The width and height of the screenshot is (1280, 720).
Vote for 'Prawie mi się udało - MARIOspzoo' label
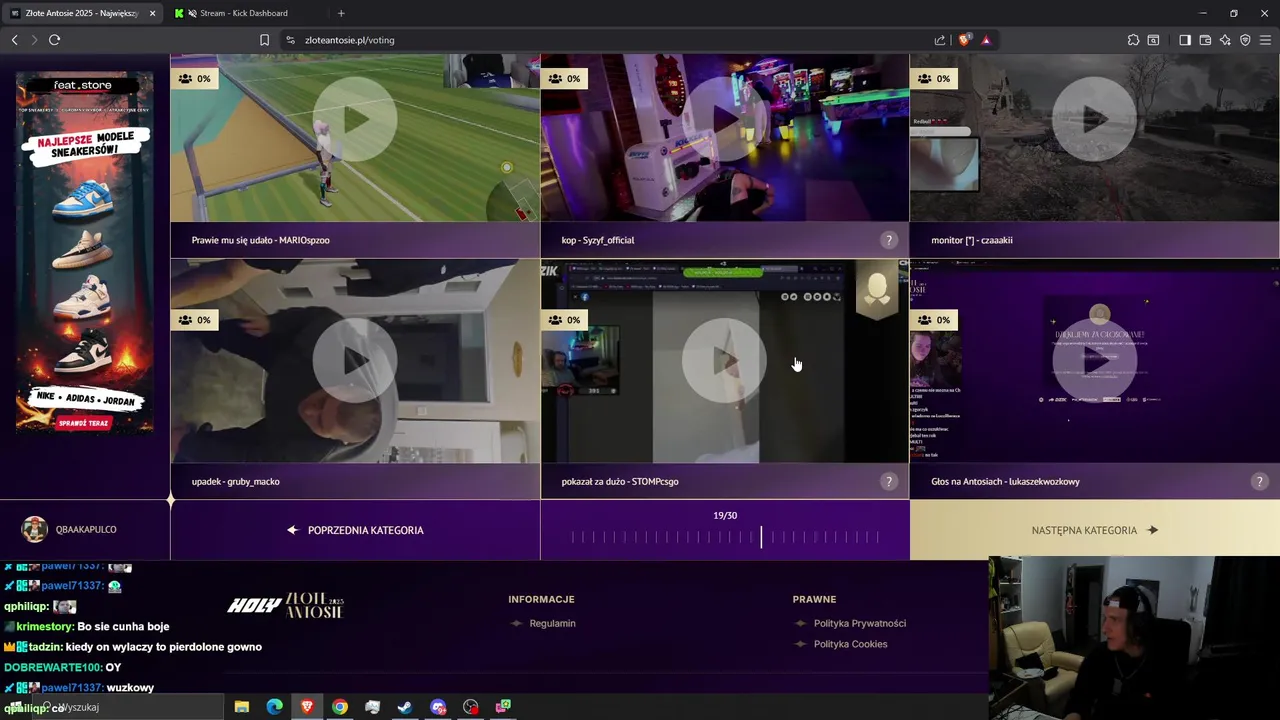pos(260,240)
